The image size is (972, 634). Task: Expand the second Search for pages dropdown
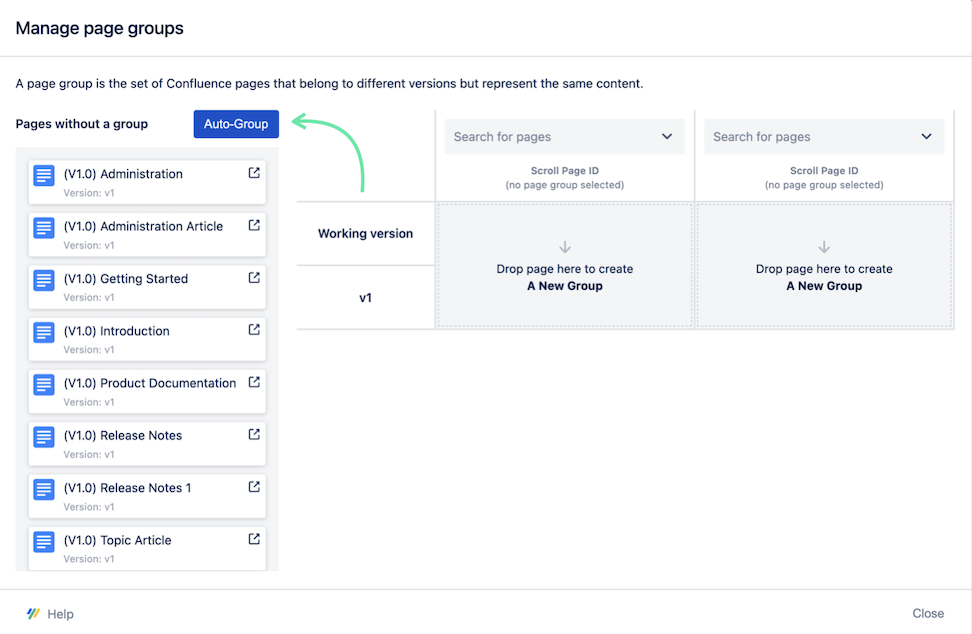[926, 137]
